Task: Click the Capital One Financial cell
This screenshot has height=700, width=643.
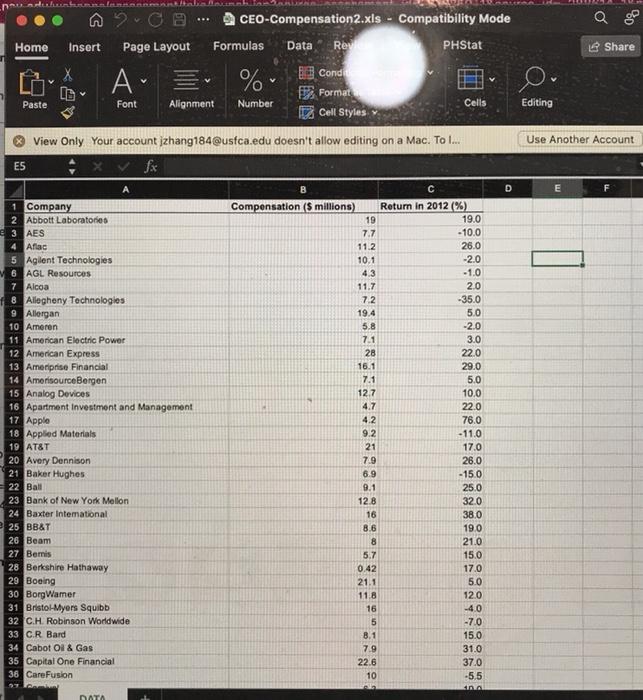Action: (126, 661)
